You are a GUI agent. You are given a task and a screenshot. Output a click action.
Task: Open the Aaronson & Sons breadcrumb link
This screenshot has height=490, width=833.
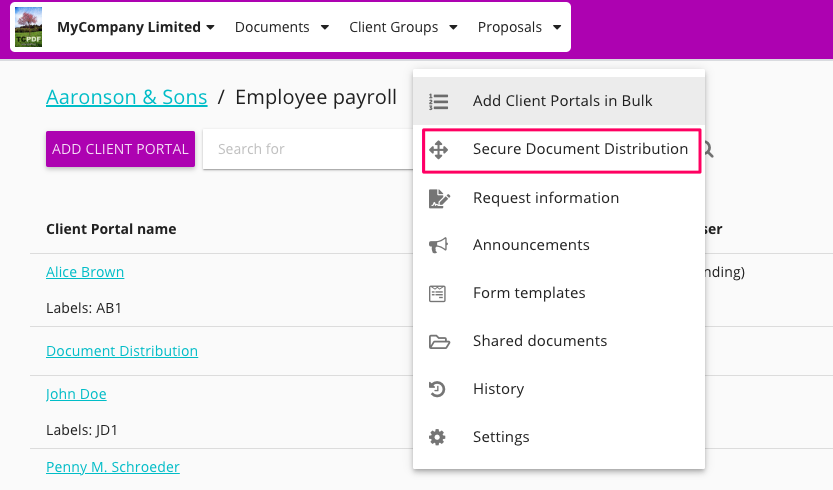pyautogui.click(x=126, y=97)
